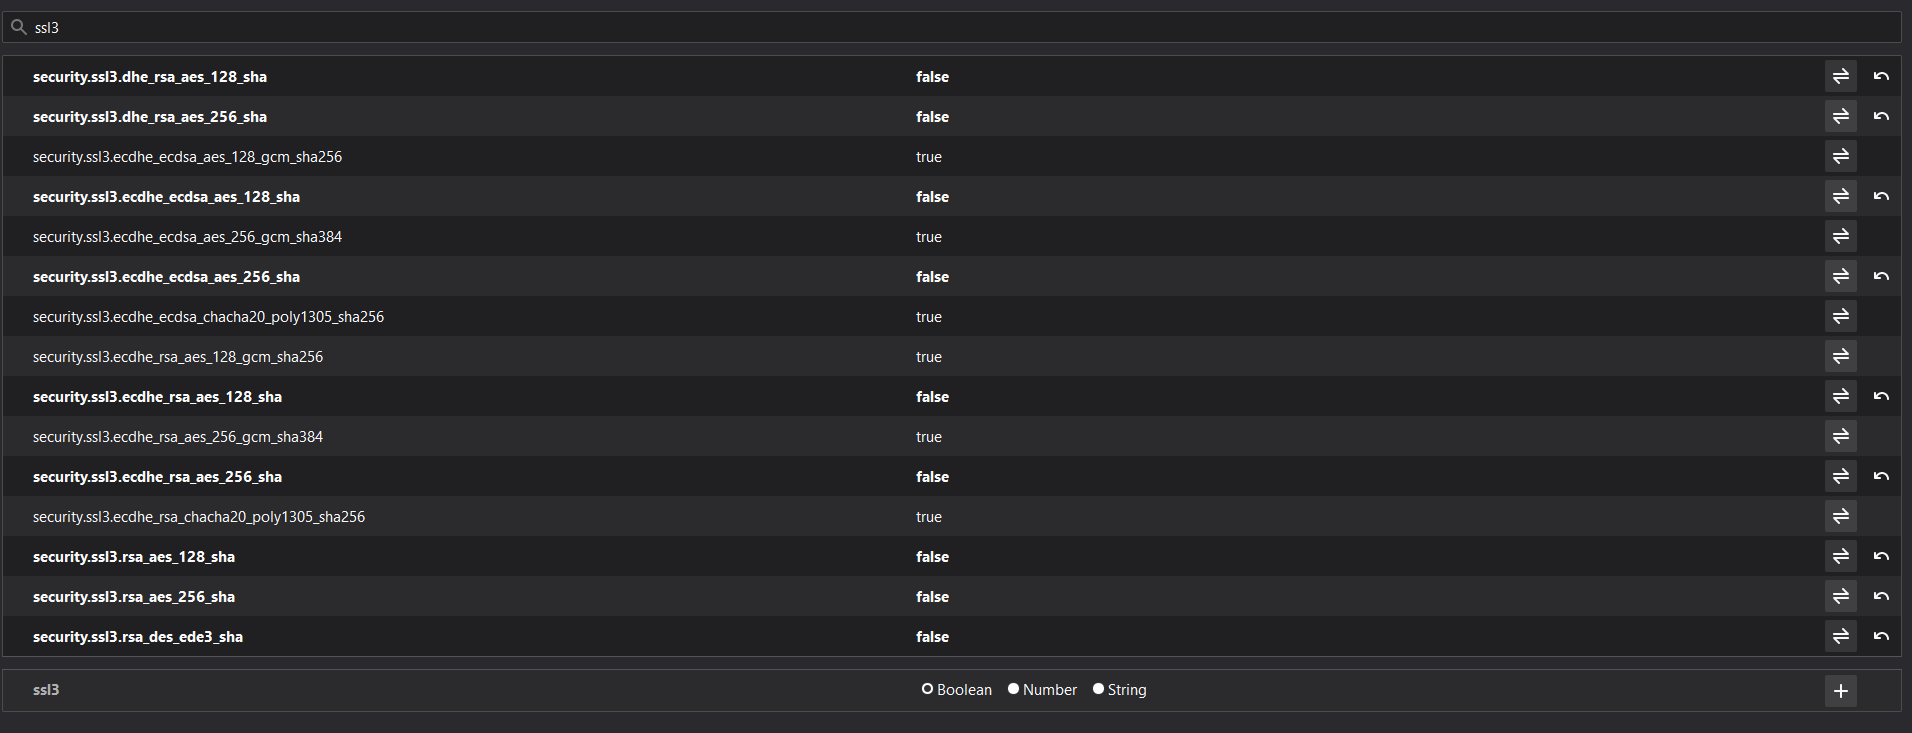Reset security.ssl3.ecdhe_rsa_aes_256_sha preference
The image size is (1912, 733).
tap(1881, 476)
